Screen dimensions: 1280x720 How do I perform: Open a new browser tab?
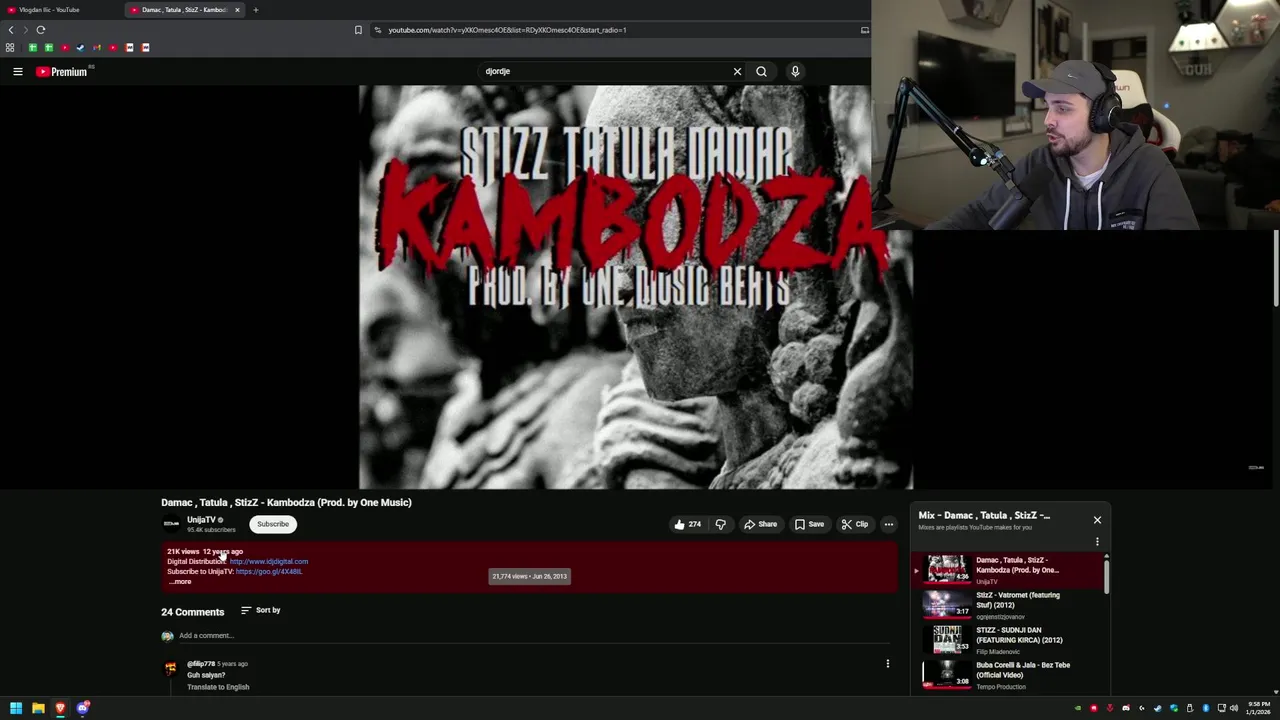(255, 10)
